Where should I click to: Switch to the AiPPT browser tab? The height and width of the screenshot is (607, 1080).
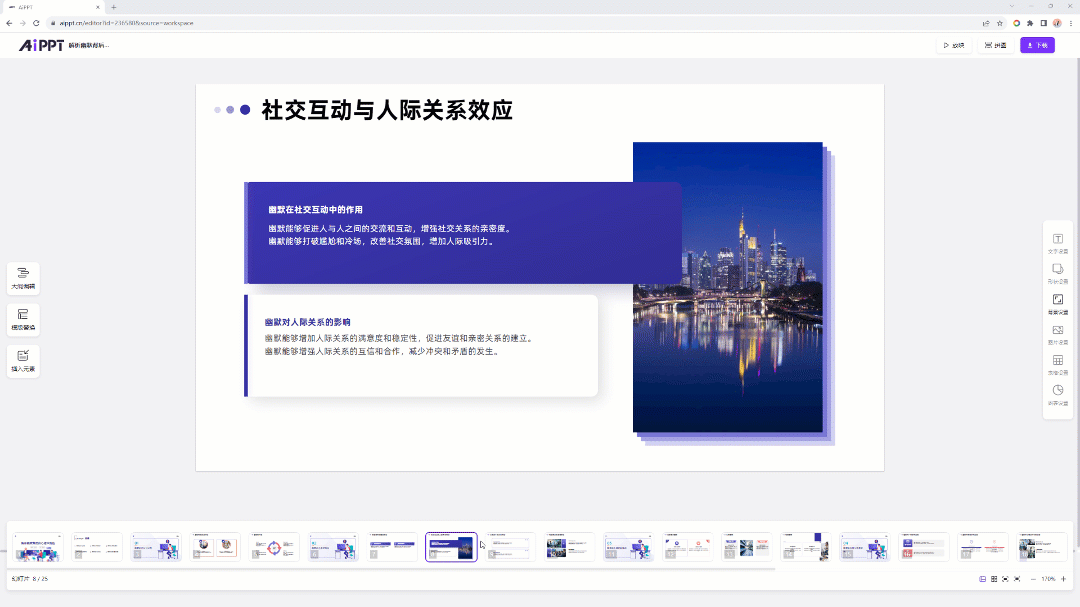point(40,6)
